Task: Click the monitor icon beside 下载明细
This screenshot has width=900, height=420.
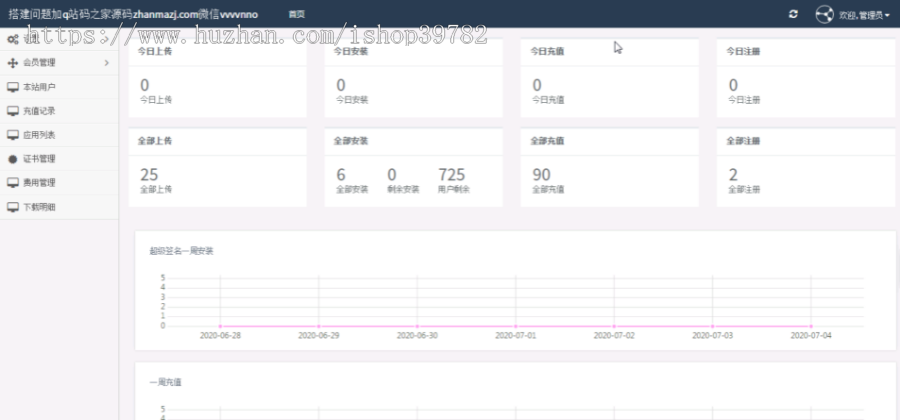Action: pyautogui.click(x=12, y=207)
